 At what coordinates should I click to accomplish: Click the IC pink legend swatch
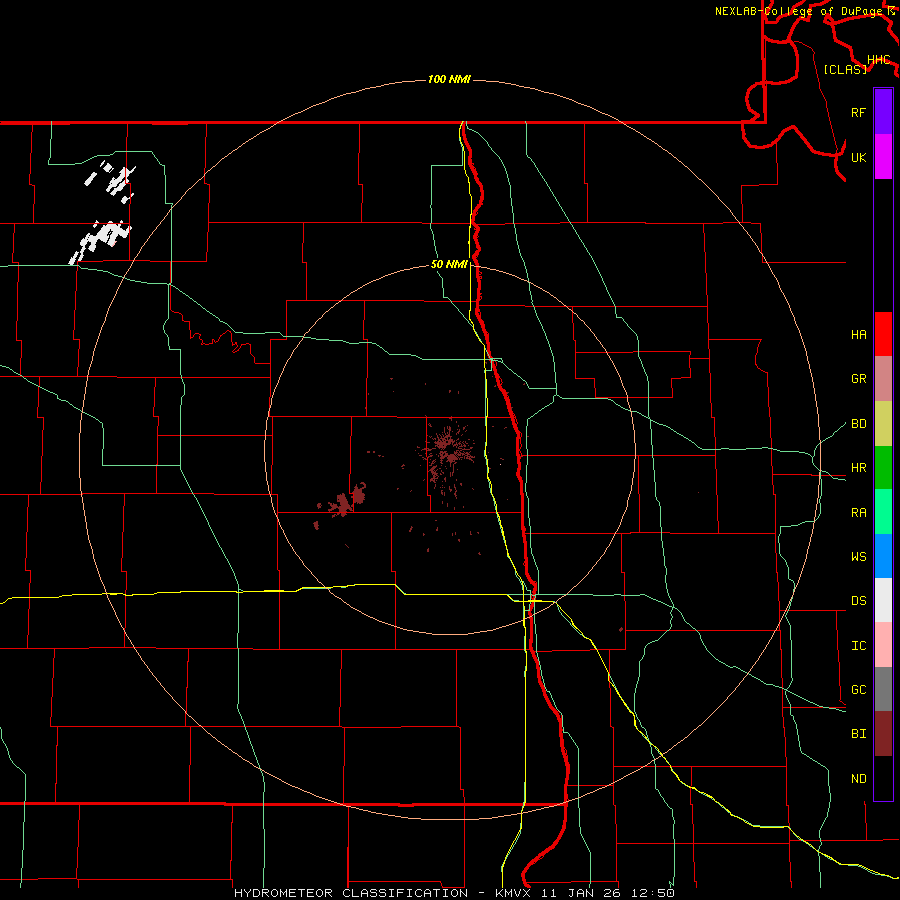(883, 645)
